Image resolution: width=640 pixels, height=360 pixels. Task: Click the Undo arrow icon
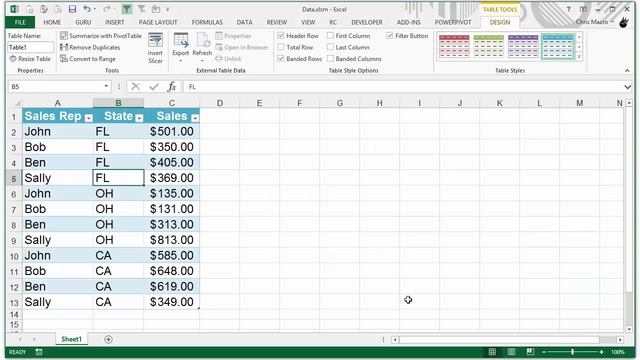[87, 9]
